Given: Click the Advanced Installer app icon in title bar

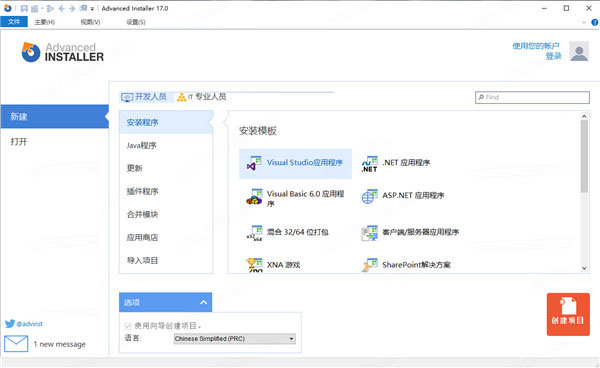Looking at the screenshot, I should [x=8, y=8].
